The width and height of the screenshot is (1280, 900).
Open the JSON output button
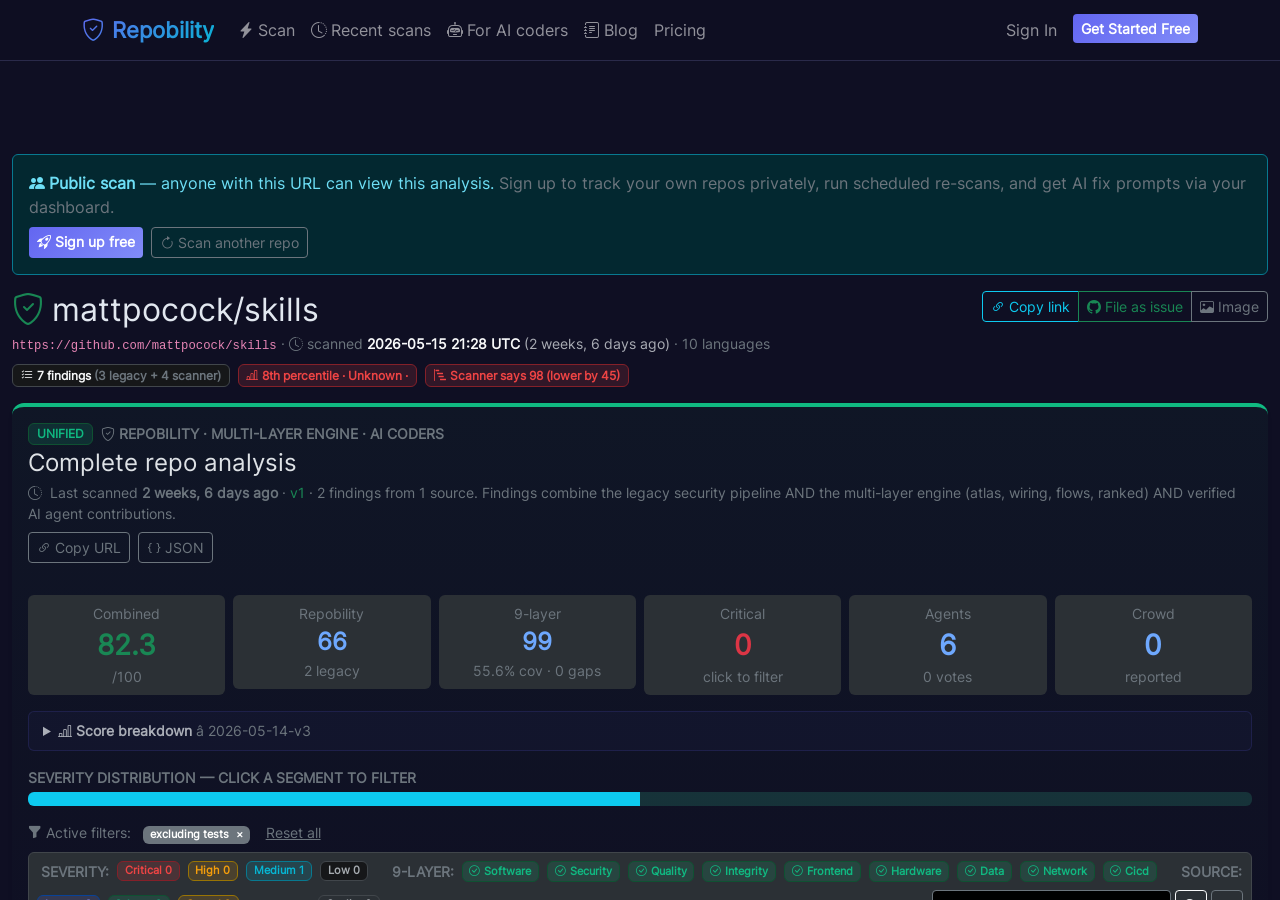175,547
